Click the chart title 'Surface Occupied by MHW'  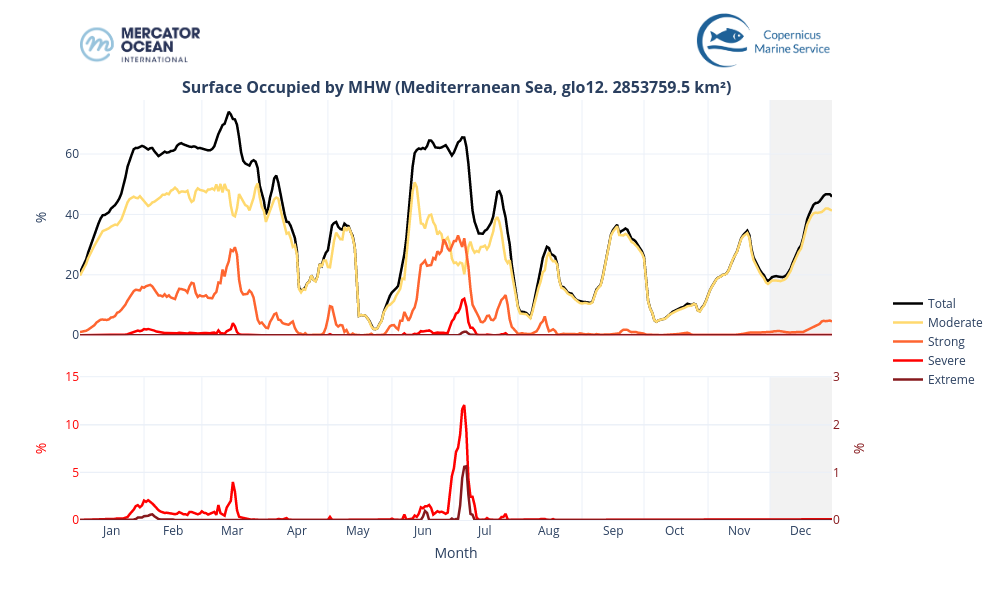point(456,87)
